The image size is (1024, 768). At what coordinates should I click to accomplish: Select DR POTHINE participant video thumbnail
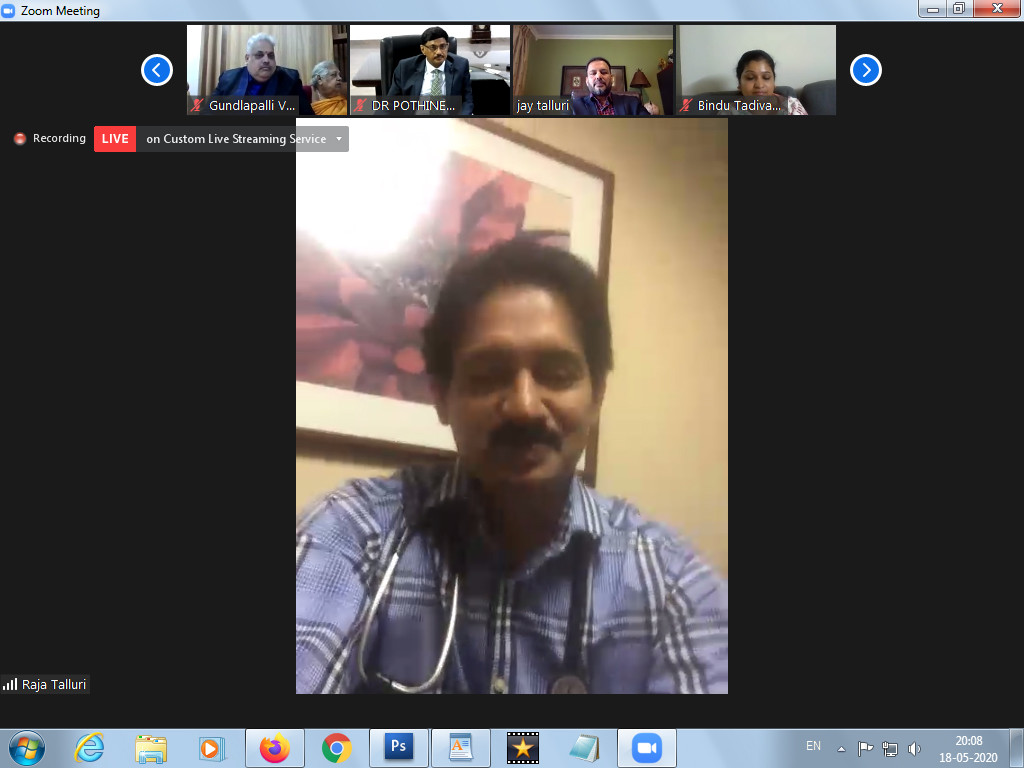(x=430, y=70)
